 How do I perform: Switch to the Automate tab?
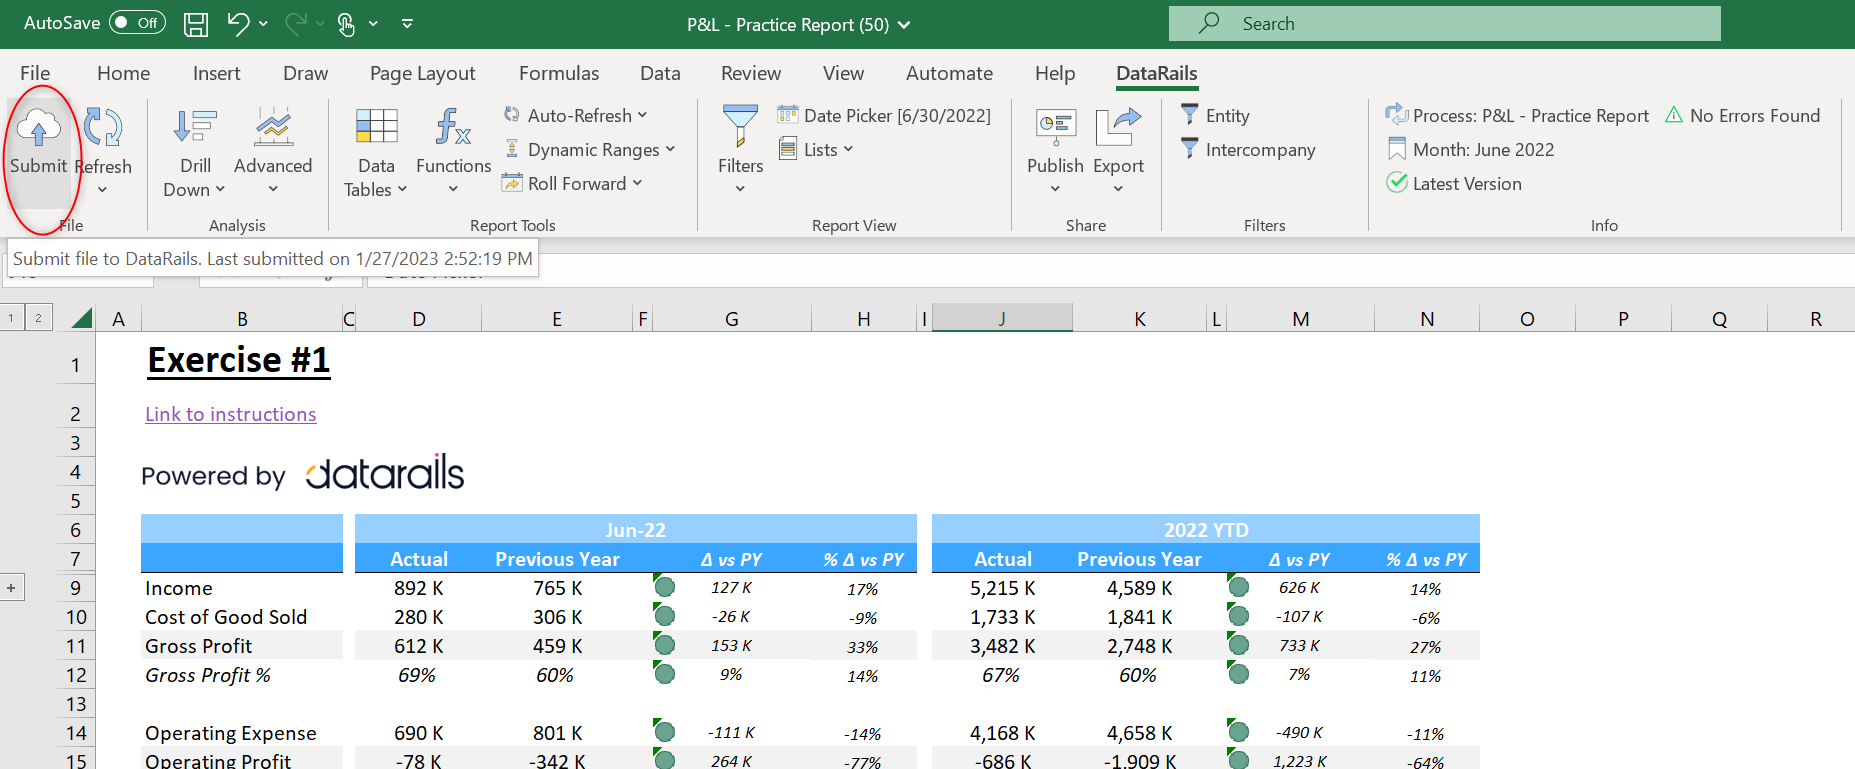[949, 73]
